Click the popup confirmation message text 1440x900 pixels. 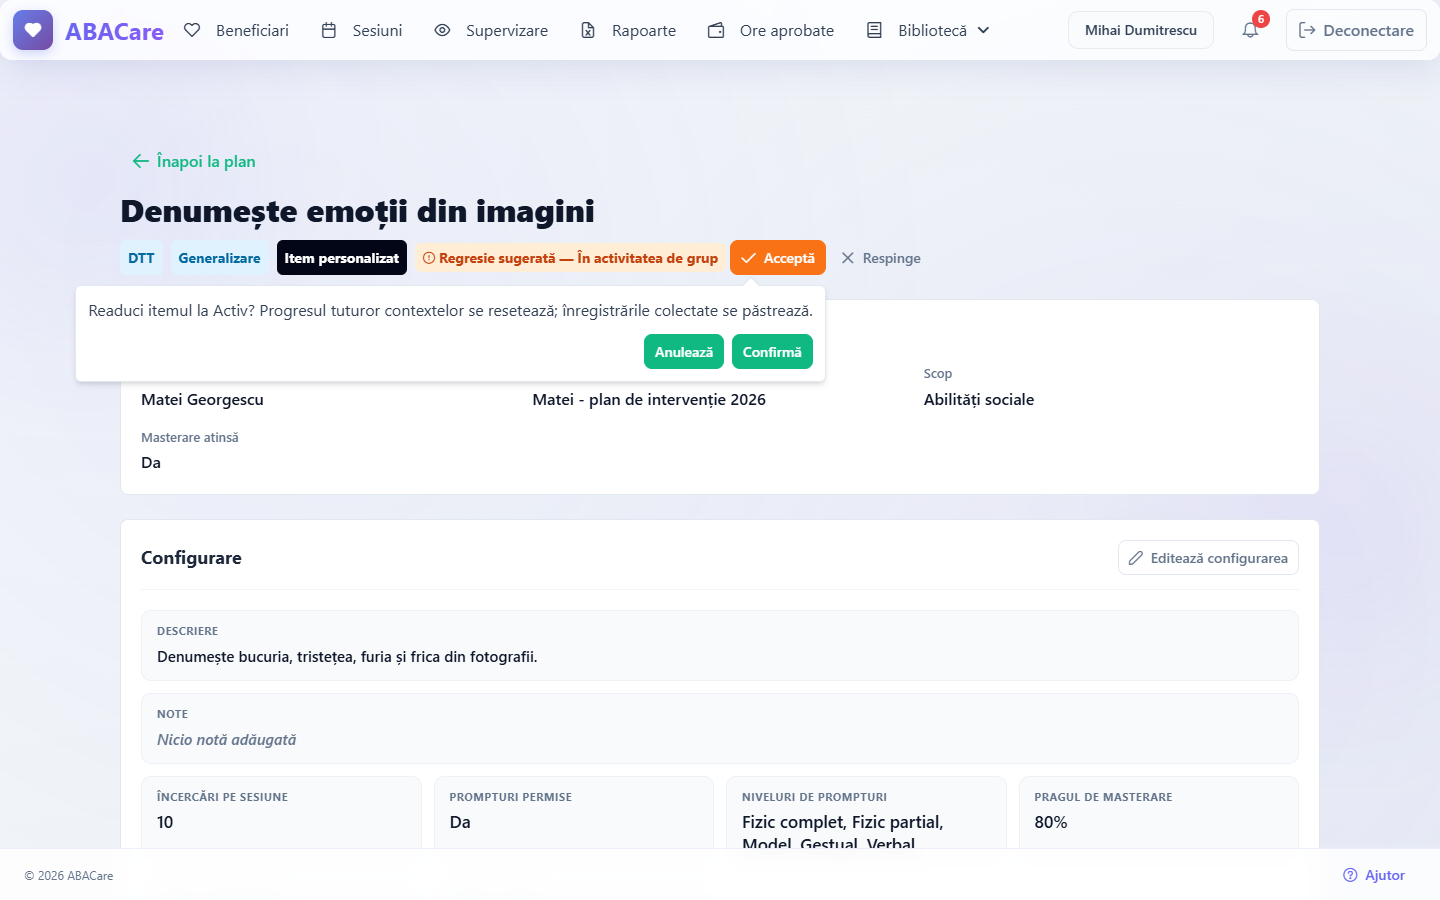450,311
